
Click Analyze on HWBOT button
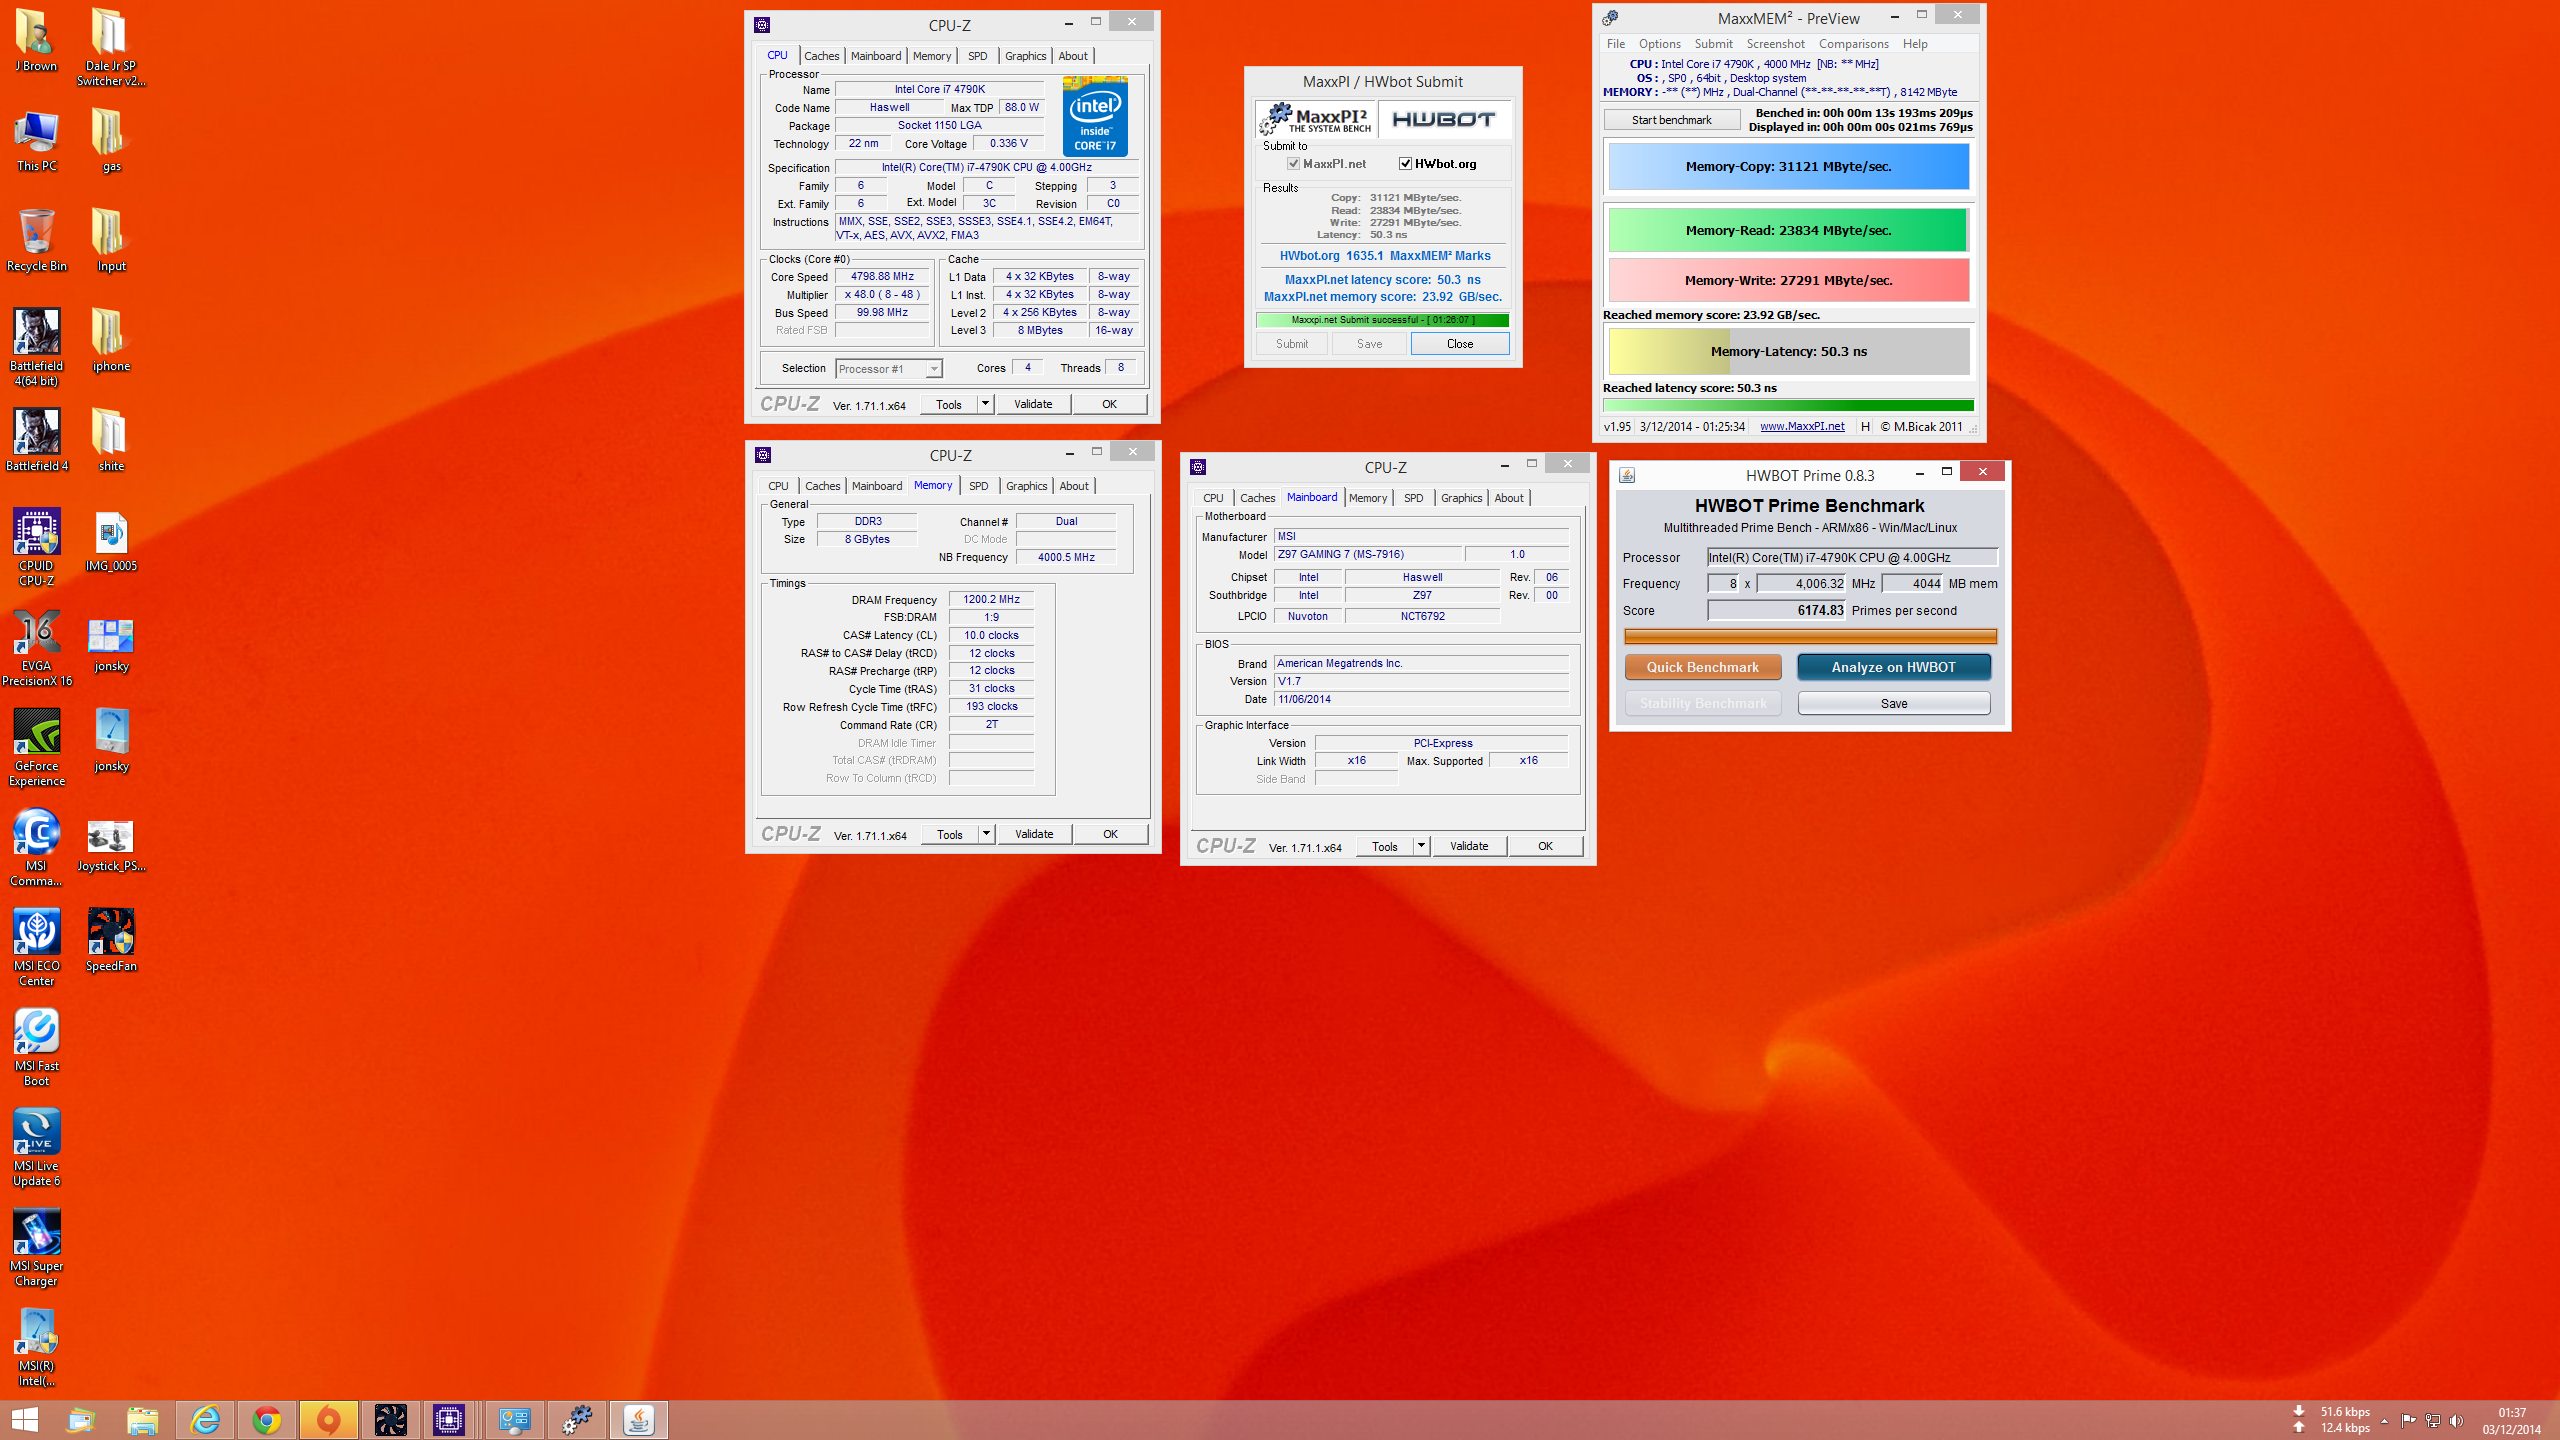[x=1893, y=667]
